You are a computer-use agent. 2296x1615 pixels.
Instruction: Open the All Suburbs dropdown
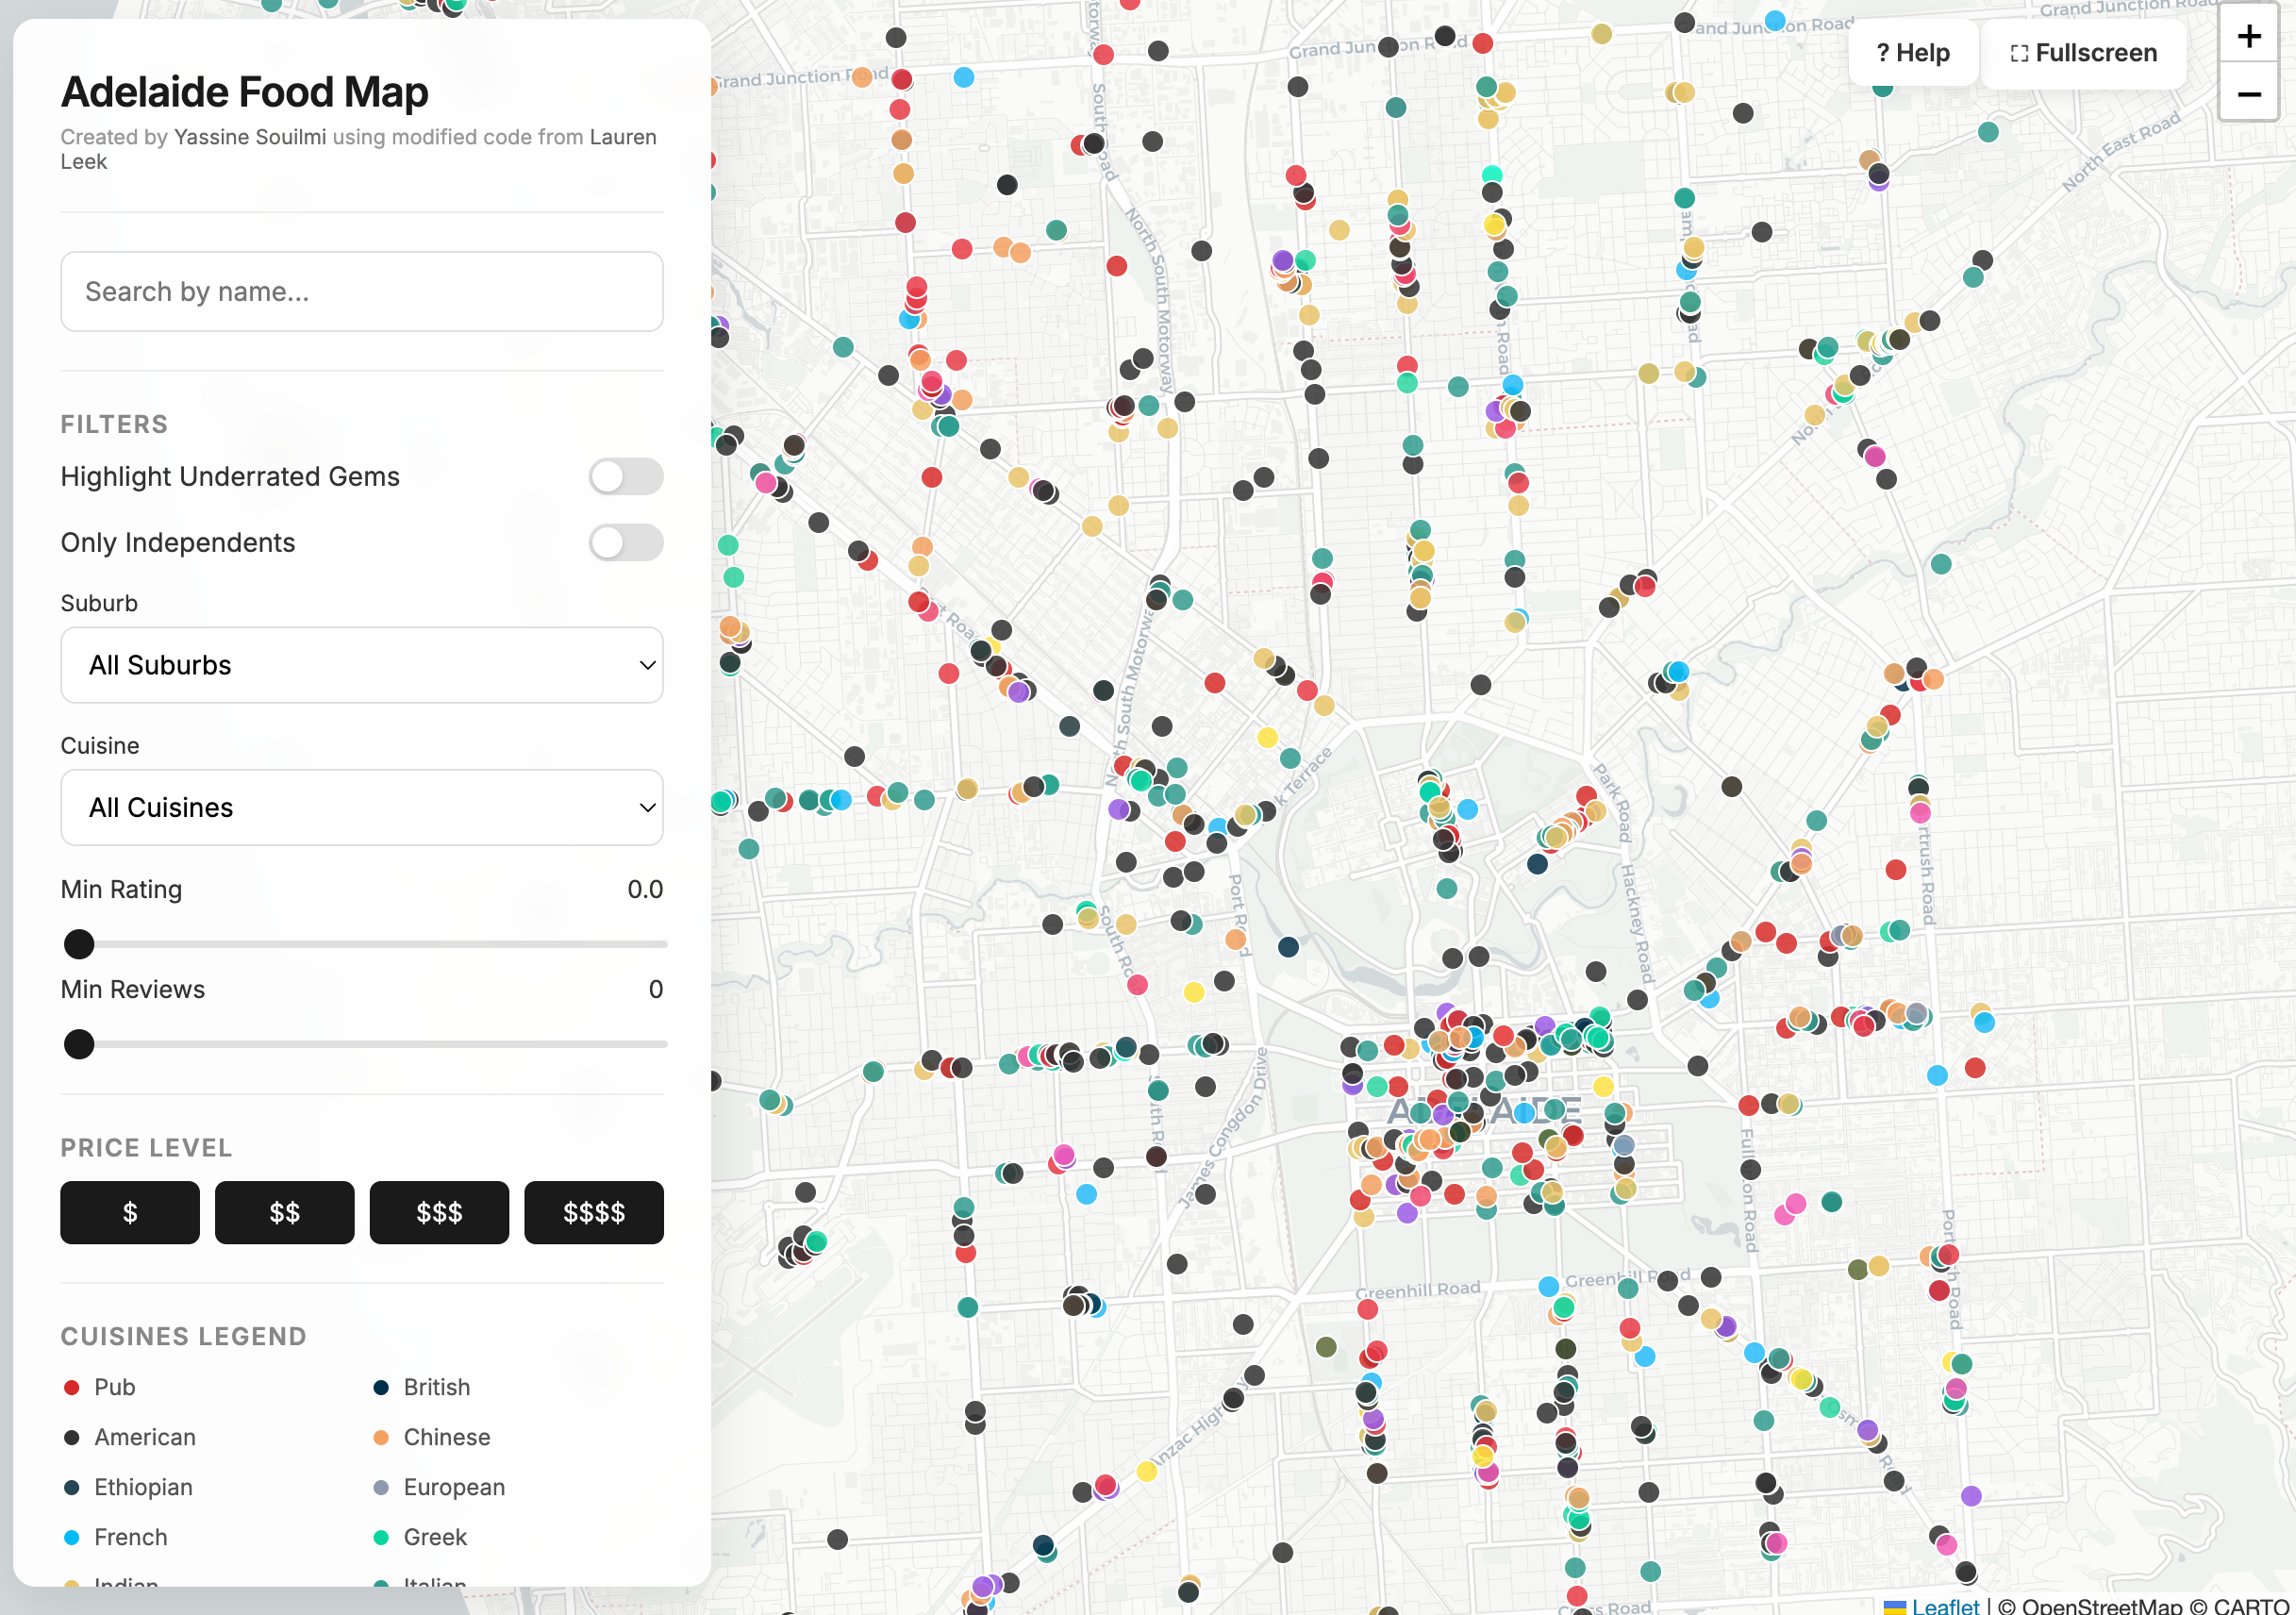pos(362,665)
